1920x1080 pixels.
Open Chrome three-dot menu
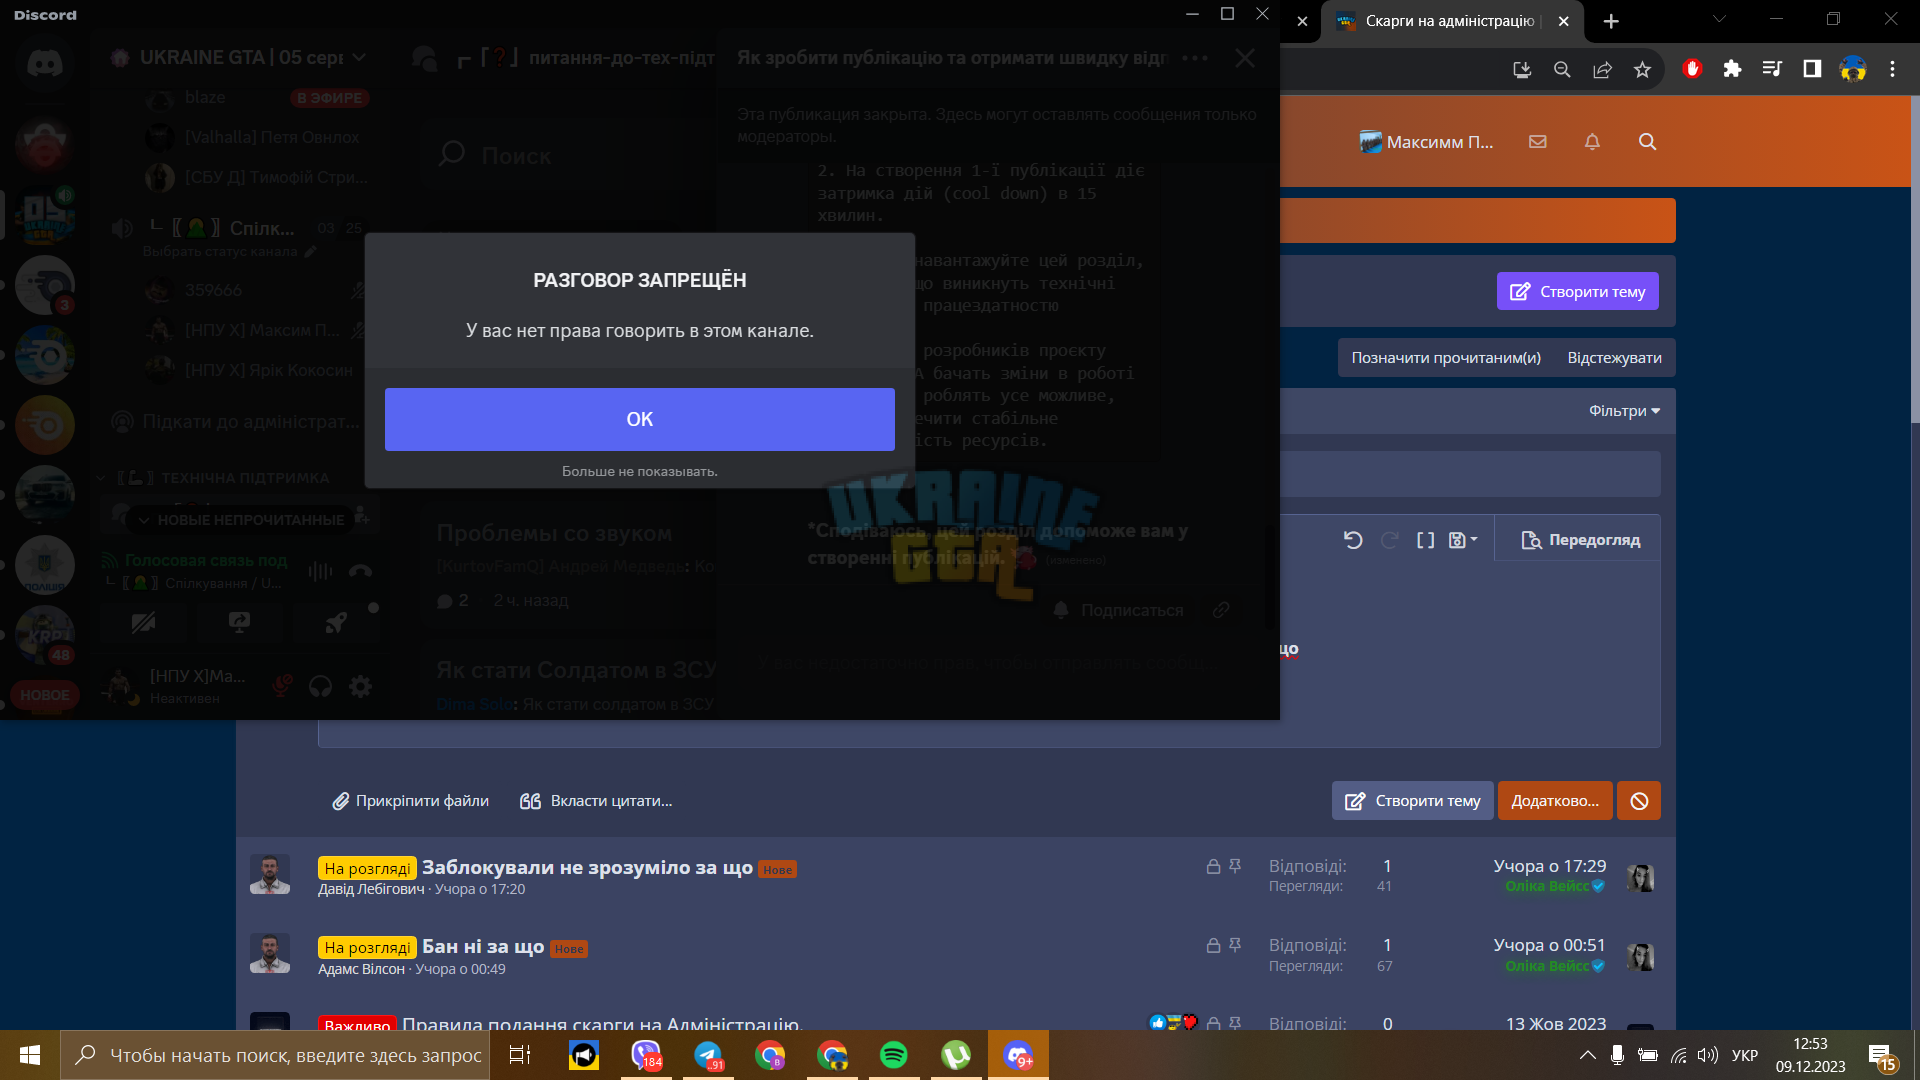pos(1892,69)
